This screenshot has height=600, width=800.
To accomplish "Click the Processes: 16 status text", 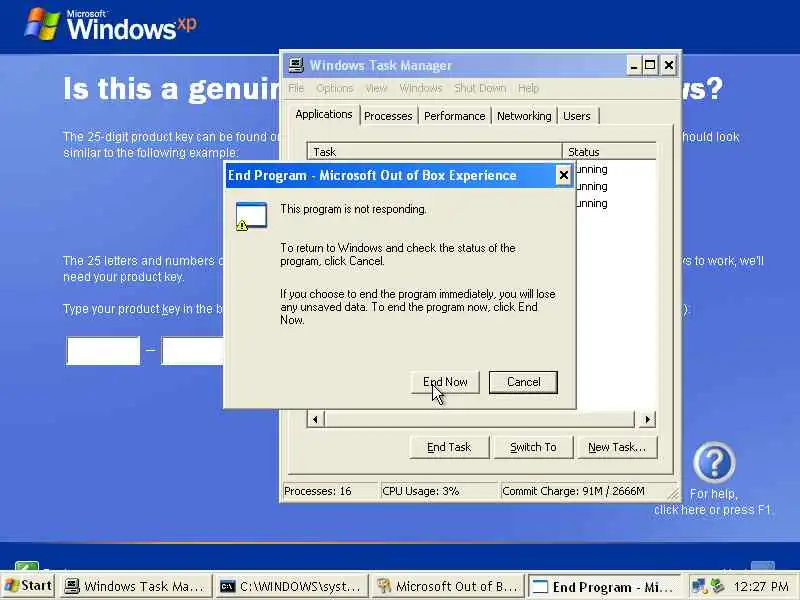I will 318,491.
